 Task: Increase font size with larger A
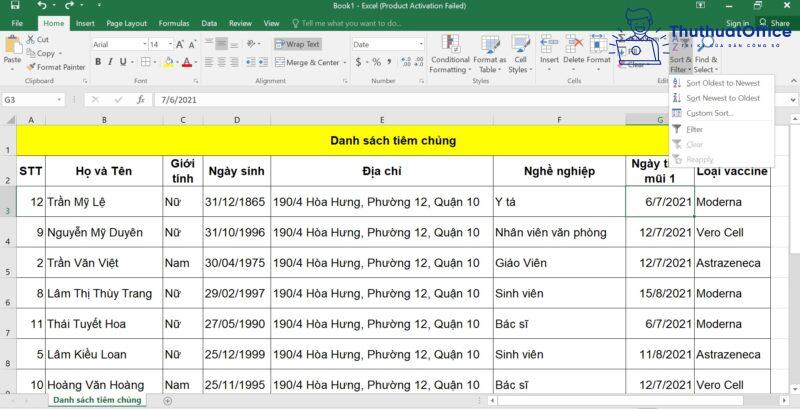point(180,44)
